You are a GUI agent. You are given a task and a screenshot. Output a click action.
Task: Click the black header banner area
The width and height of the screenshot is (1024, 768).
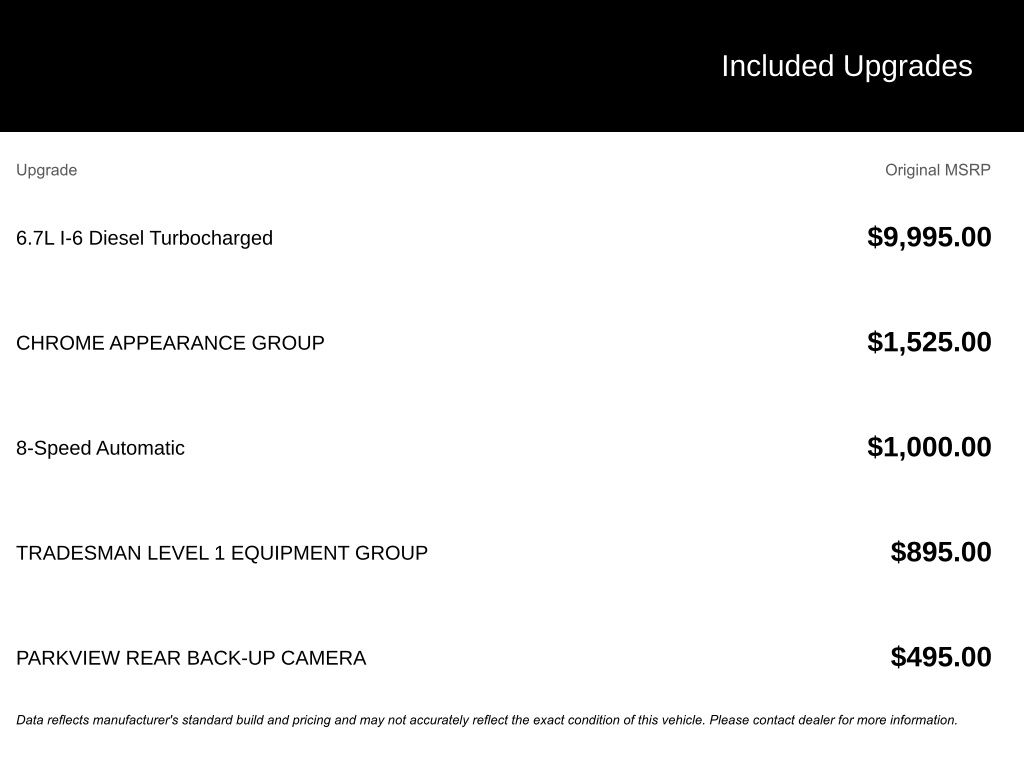click(512, 66)
